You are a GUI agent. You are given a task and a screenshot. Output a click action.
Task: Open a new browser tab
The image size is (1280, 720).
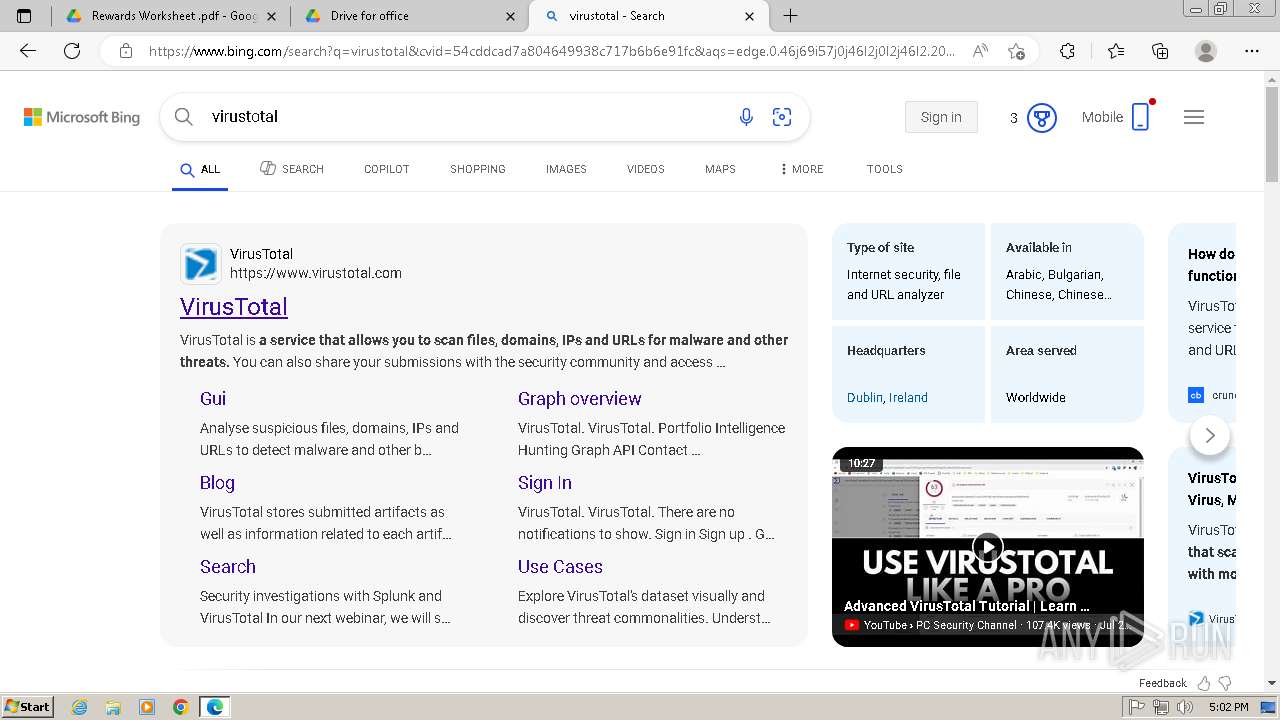click(790, 16)
